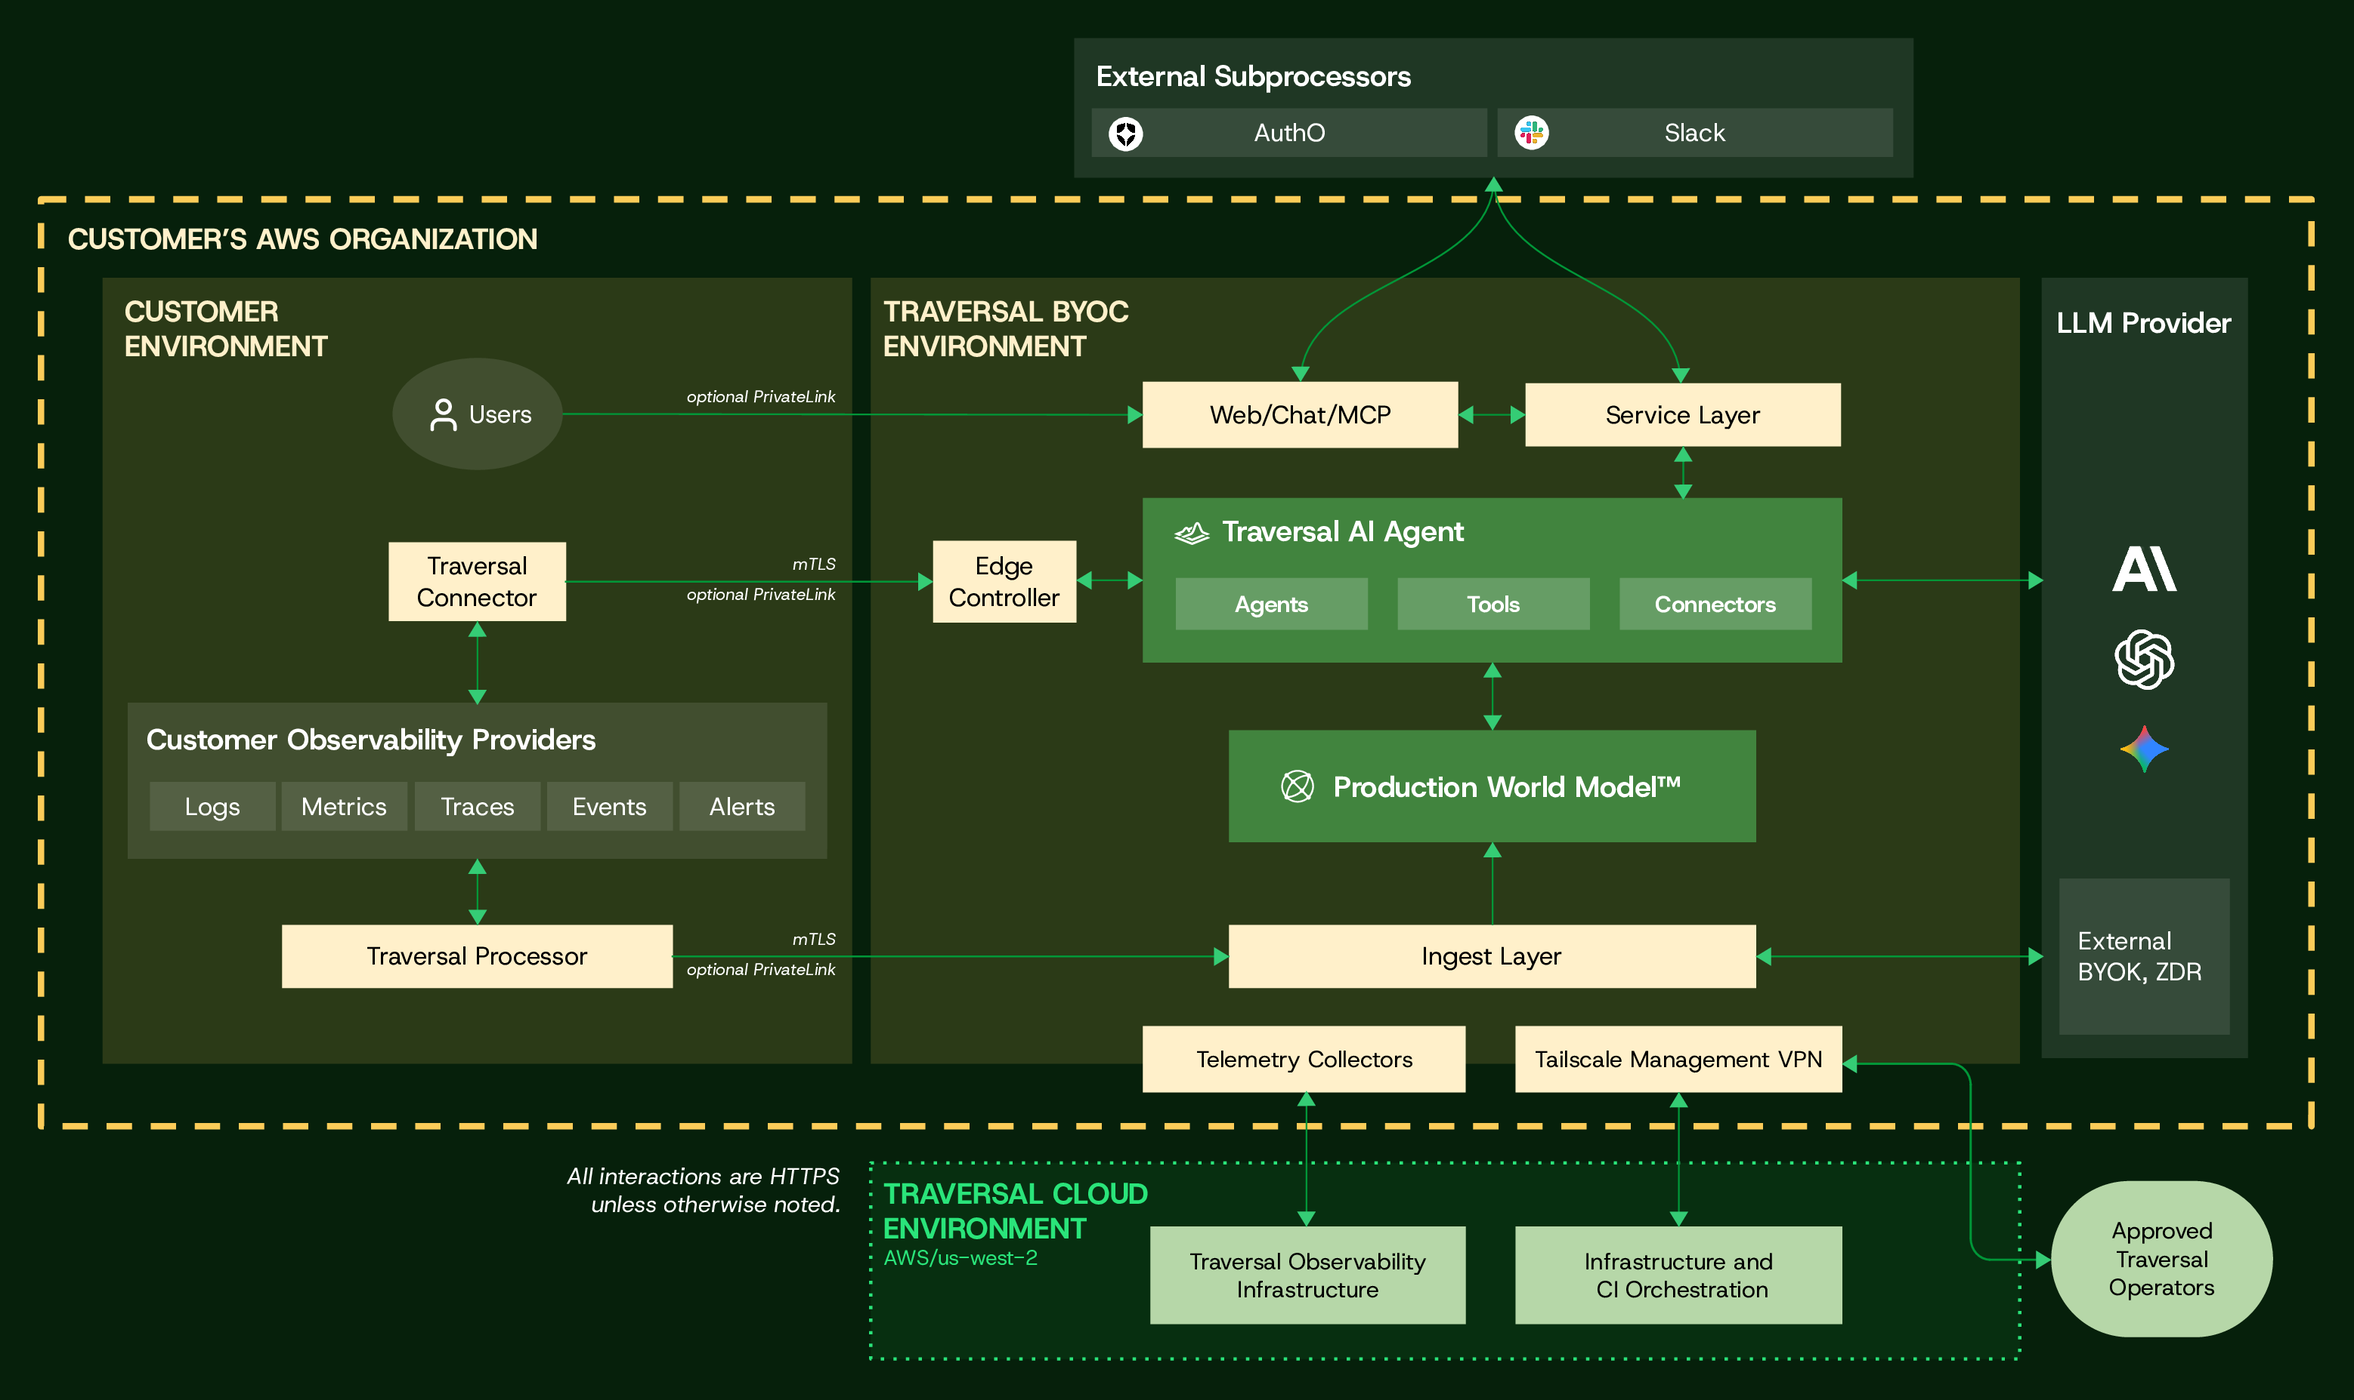Click the Events provider tile

609,807
